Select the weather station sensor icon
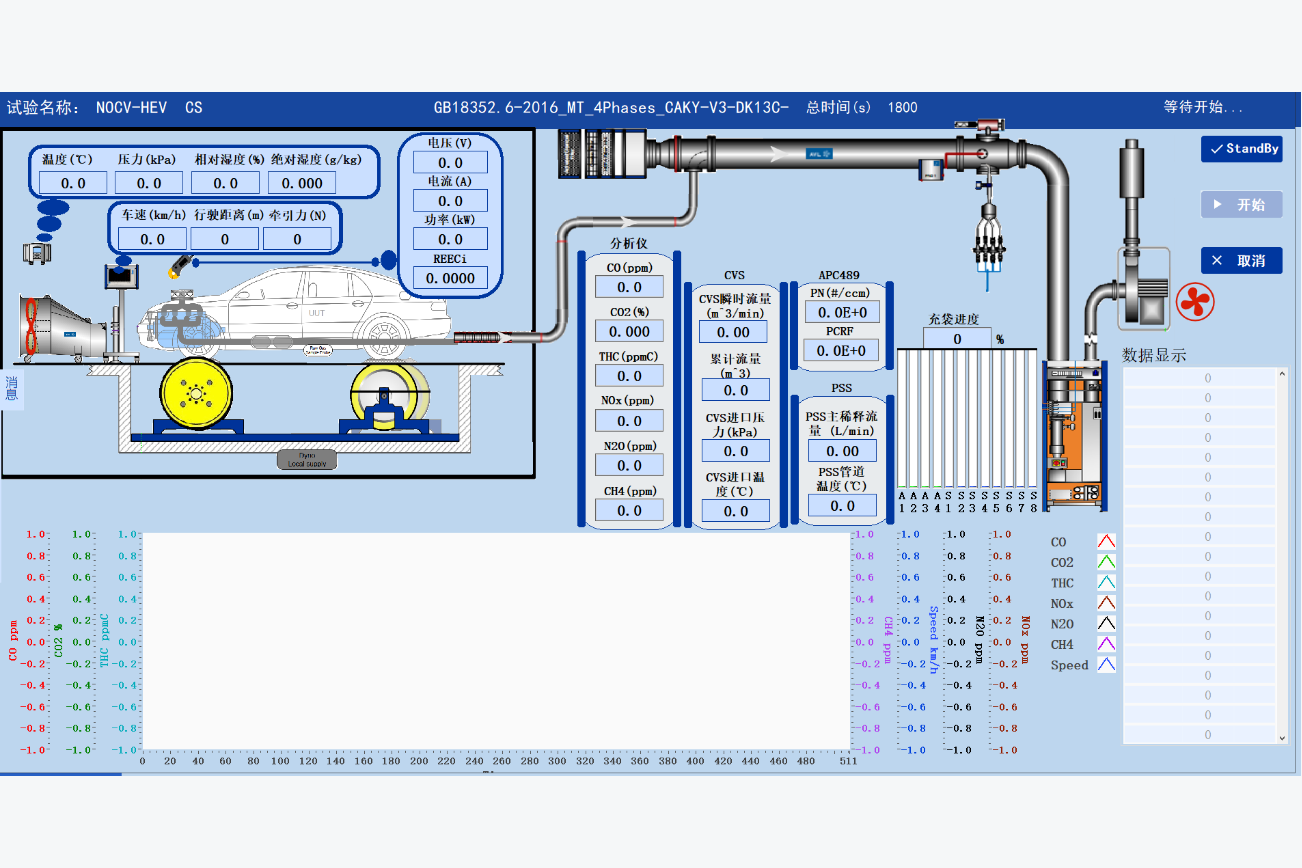This screenshot has height=868, width=1302. pos(38,253)
